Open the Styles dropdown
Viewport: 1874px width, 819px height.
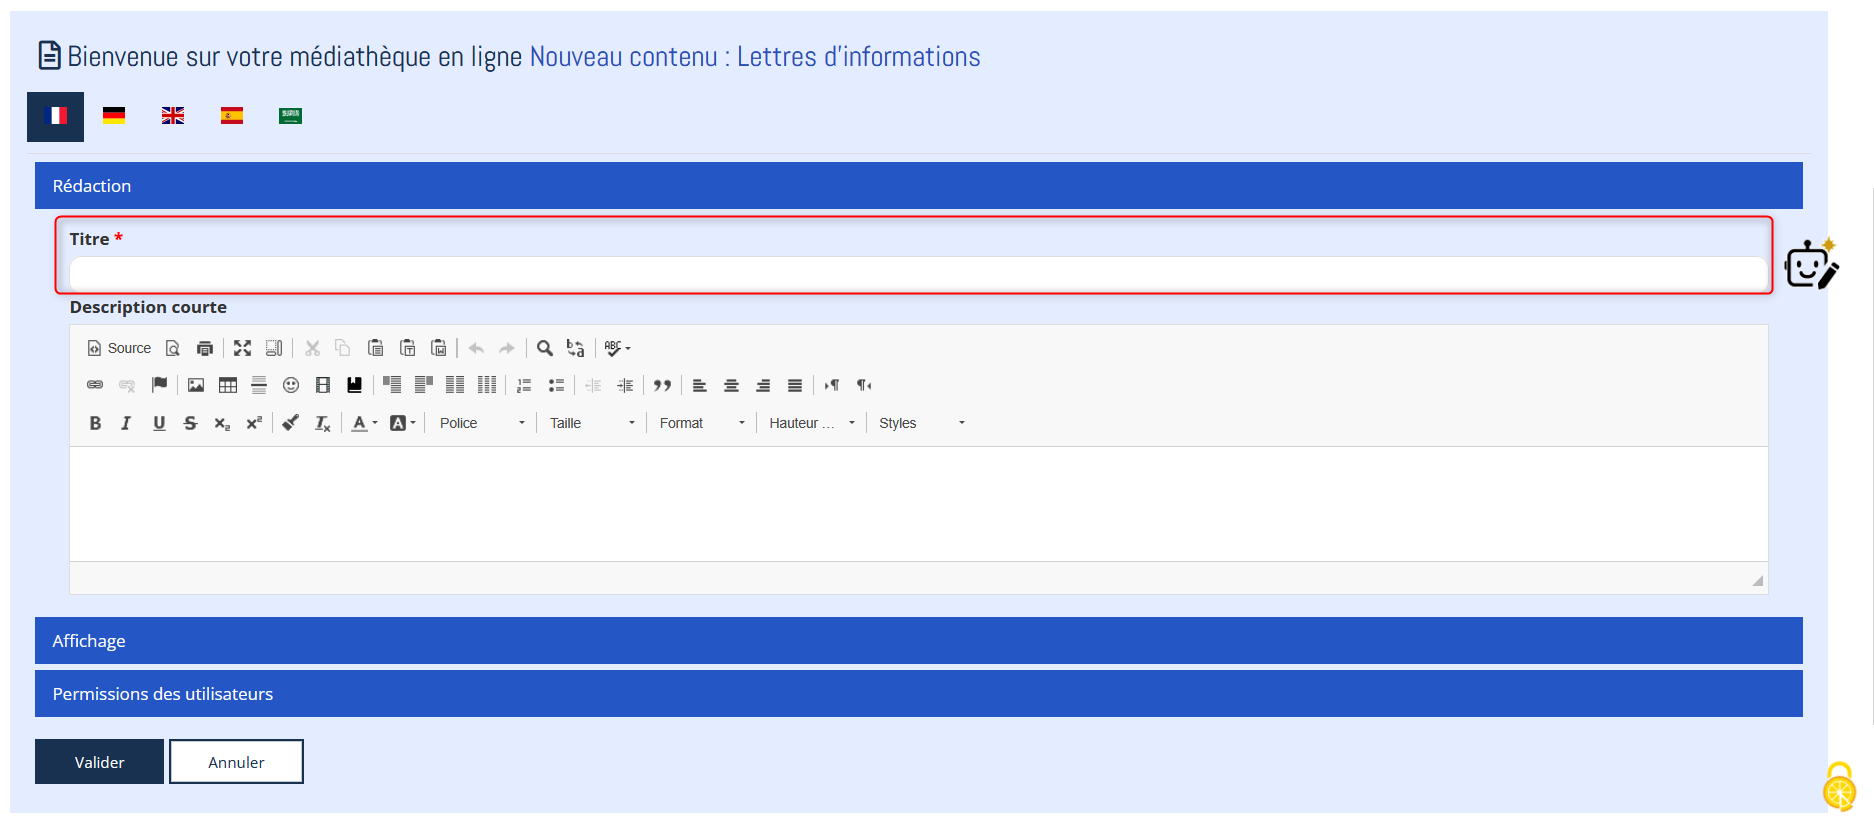click(x=920, y=423)
